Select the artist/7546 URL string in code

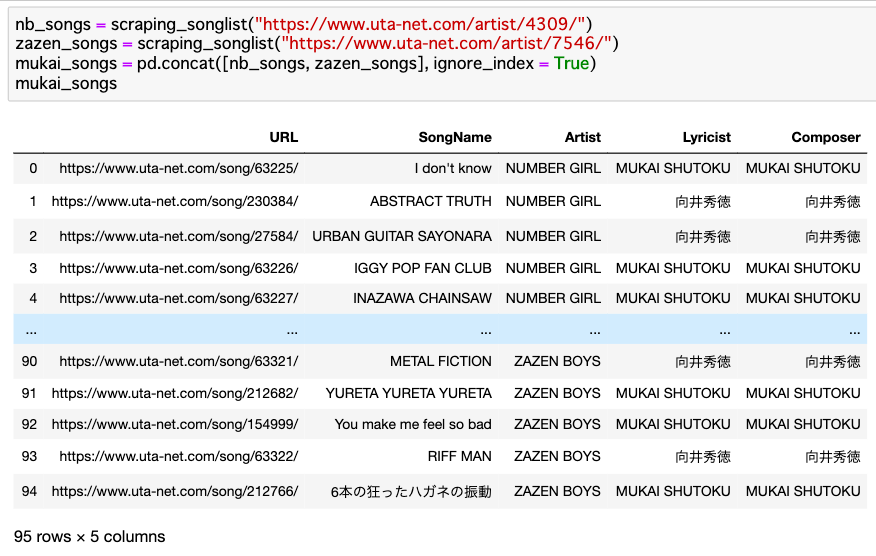[x=446, y=44]
